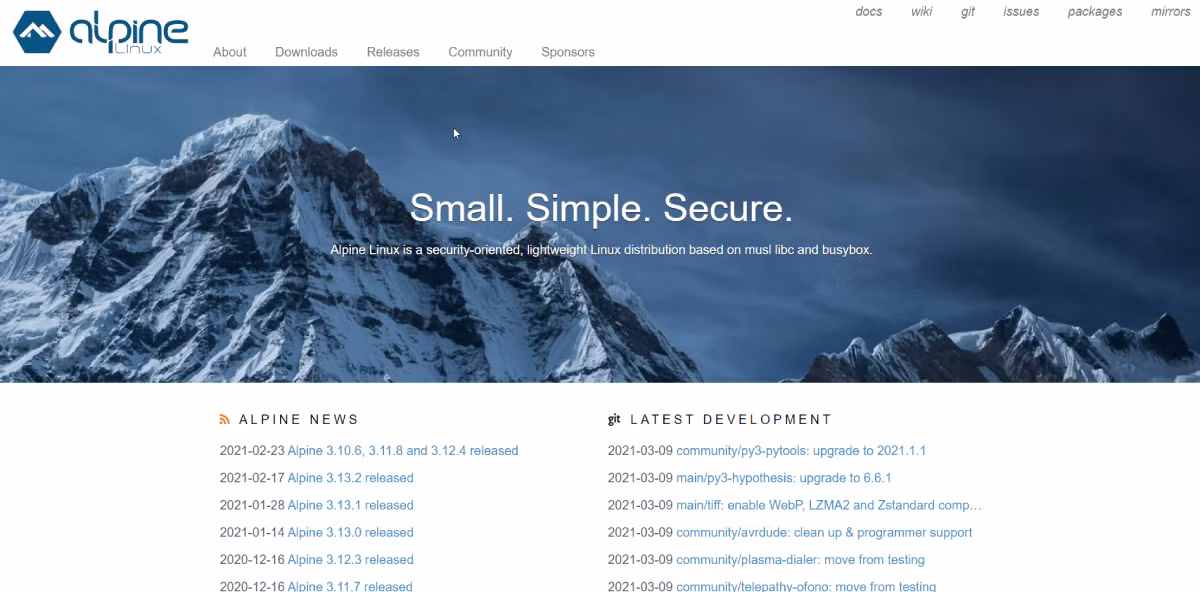Visit the wiki link

922,12
